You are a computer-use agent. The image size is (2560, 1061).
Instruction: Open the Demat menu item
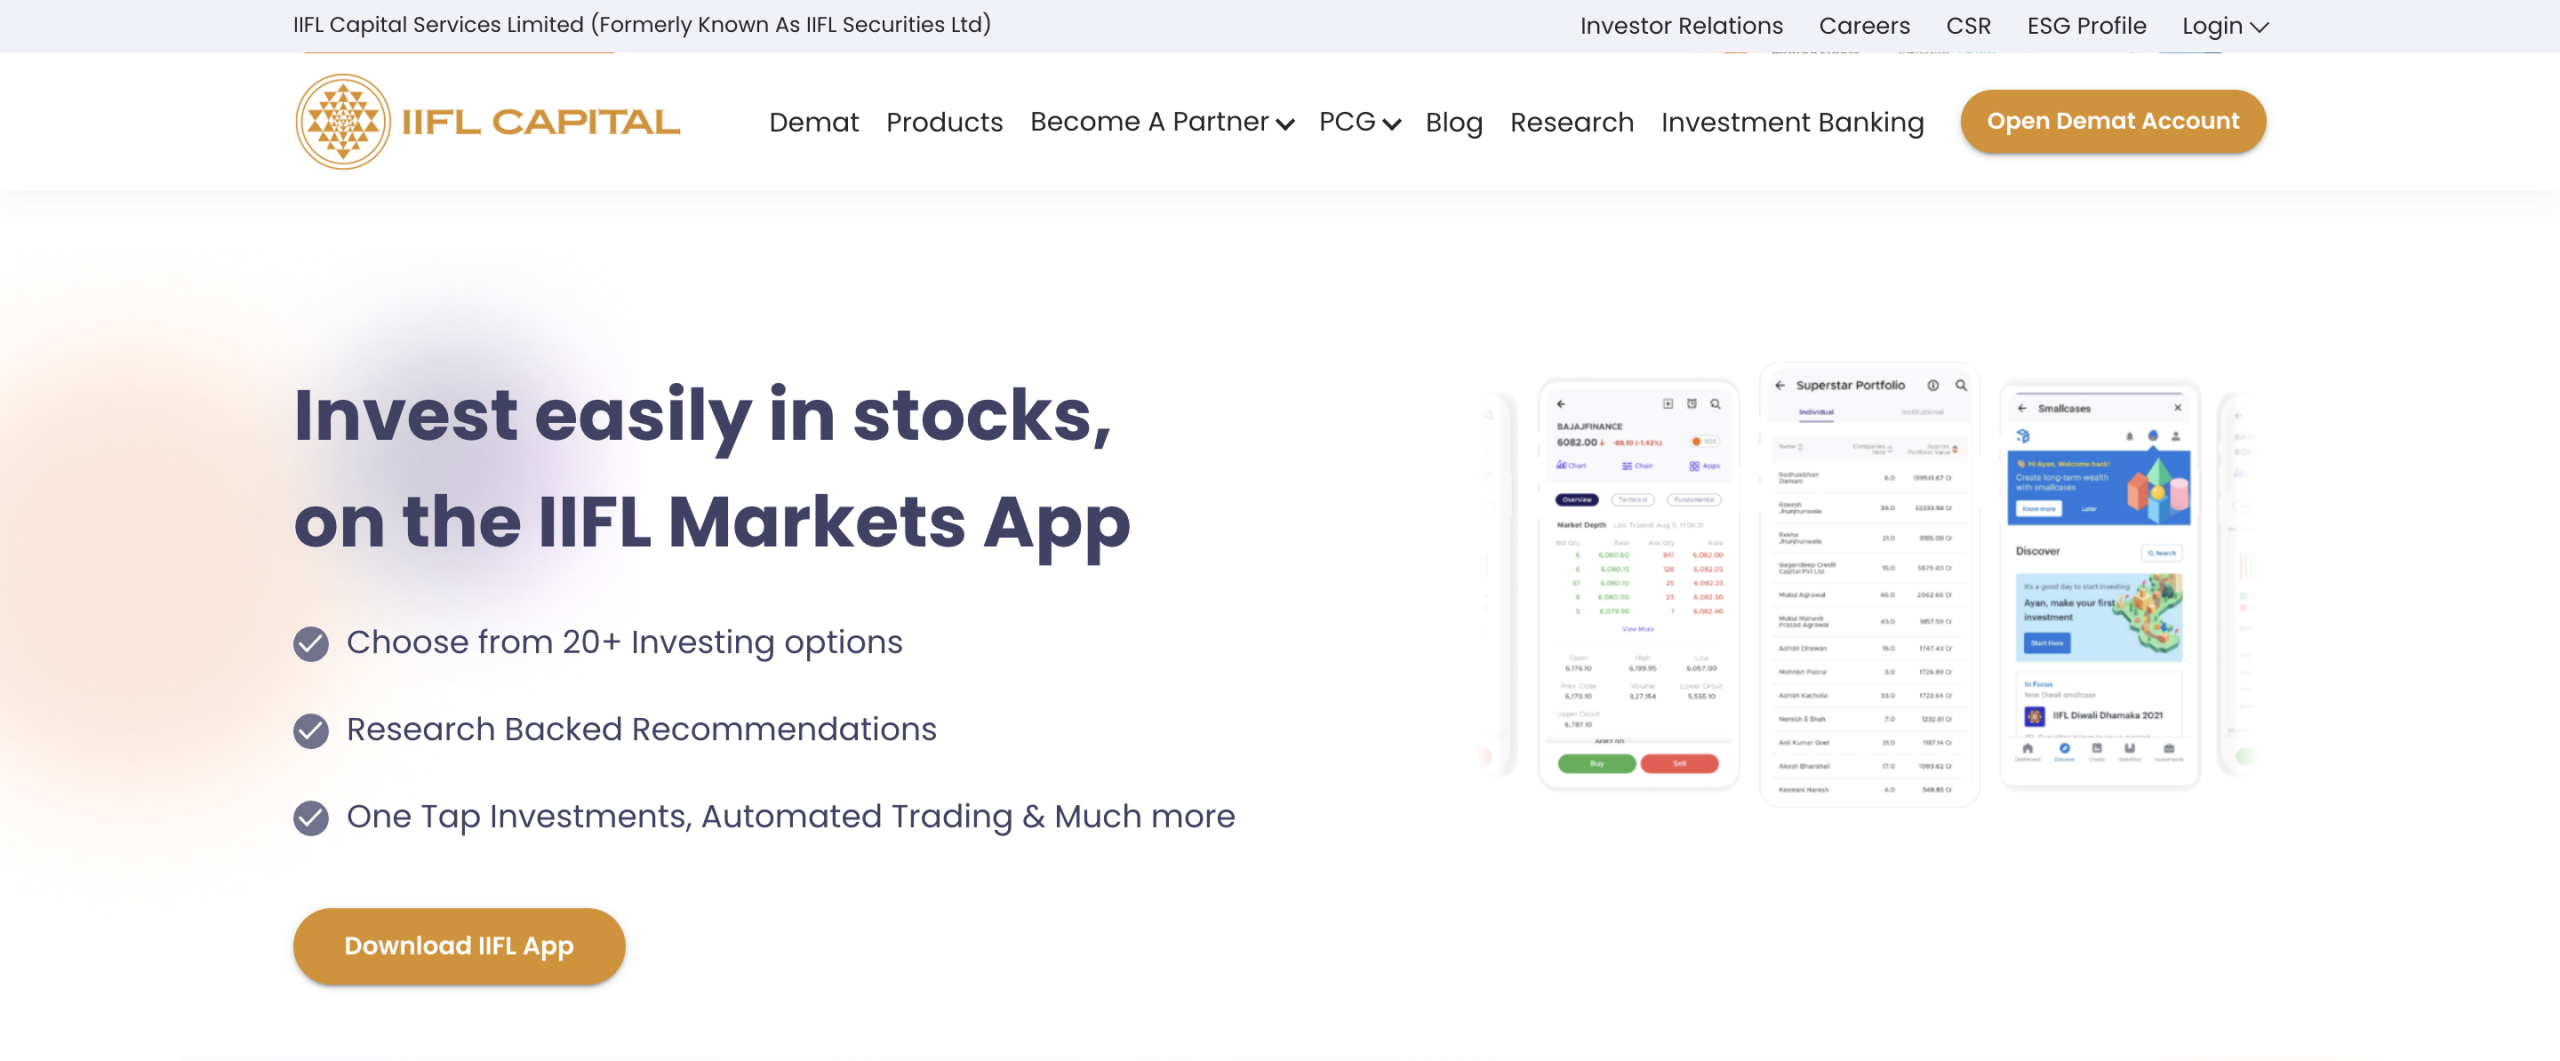click(814, 122)
